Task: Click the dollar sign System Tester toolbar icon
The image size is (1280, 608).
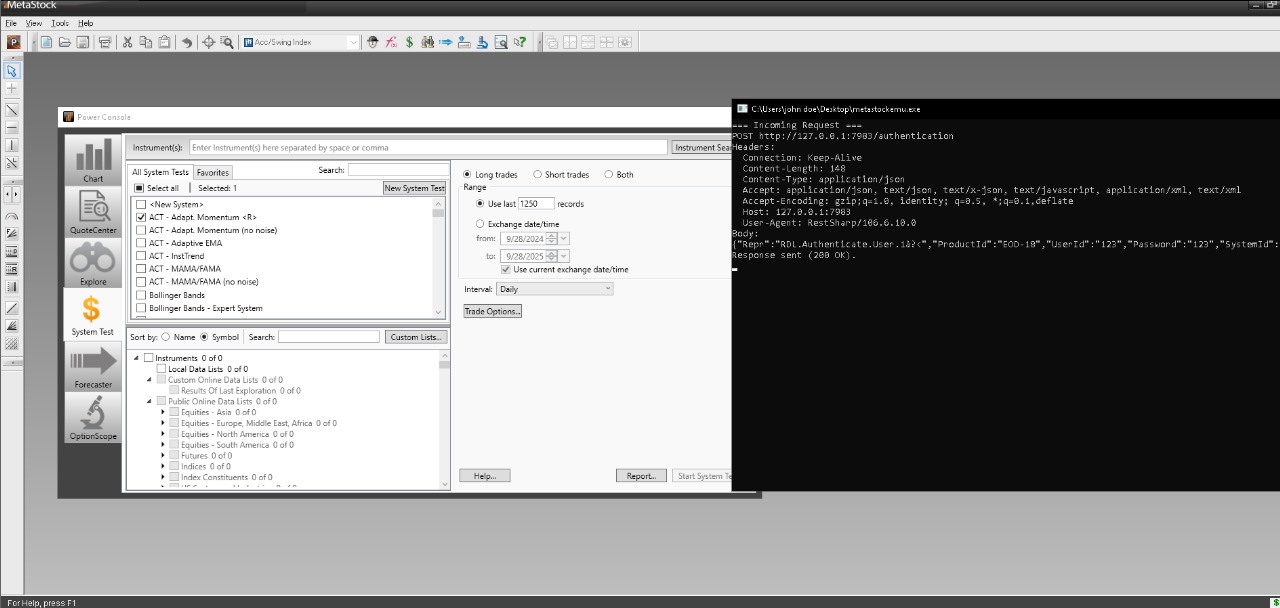Action: pyautogui.click(x=409, y=42)
